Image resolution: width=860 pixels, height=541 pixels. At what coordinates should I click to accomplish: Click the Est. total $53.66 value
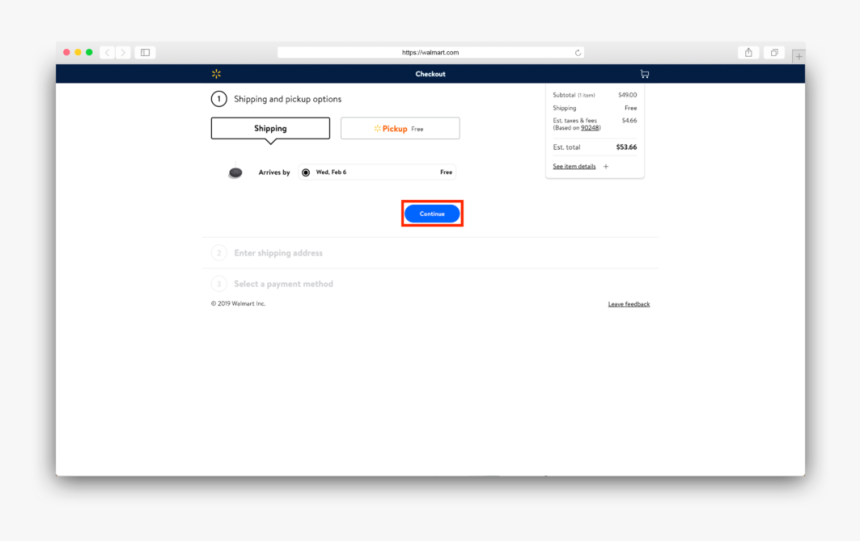pyautogui.click(x=626, y=147)
